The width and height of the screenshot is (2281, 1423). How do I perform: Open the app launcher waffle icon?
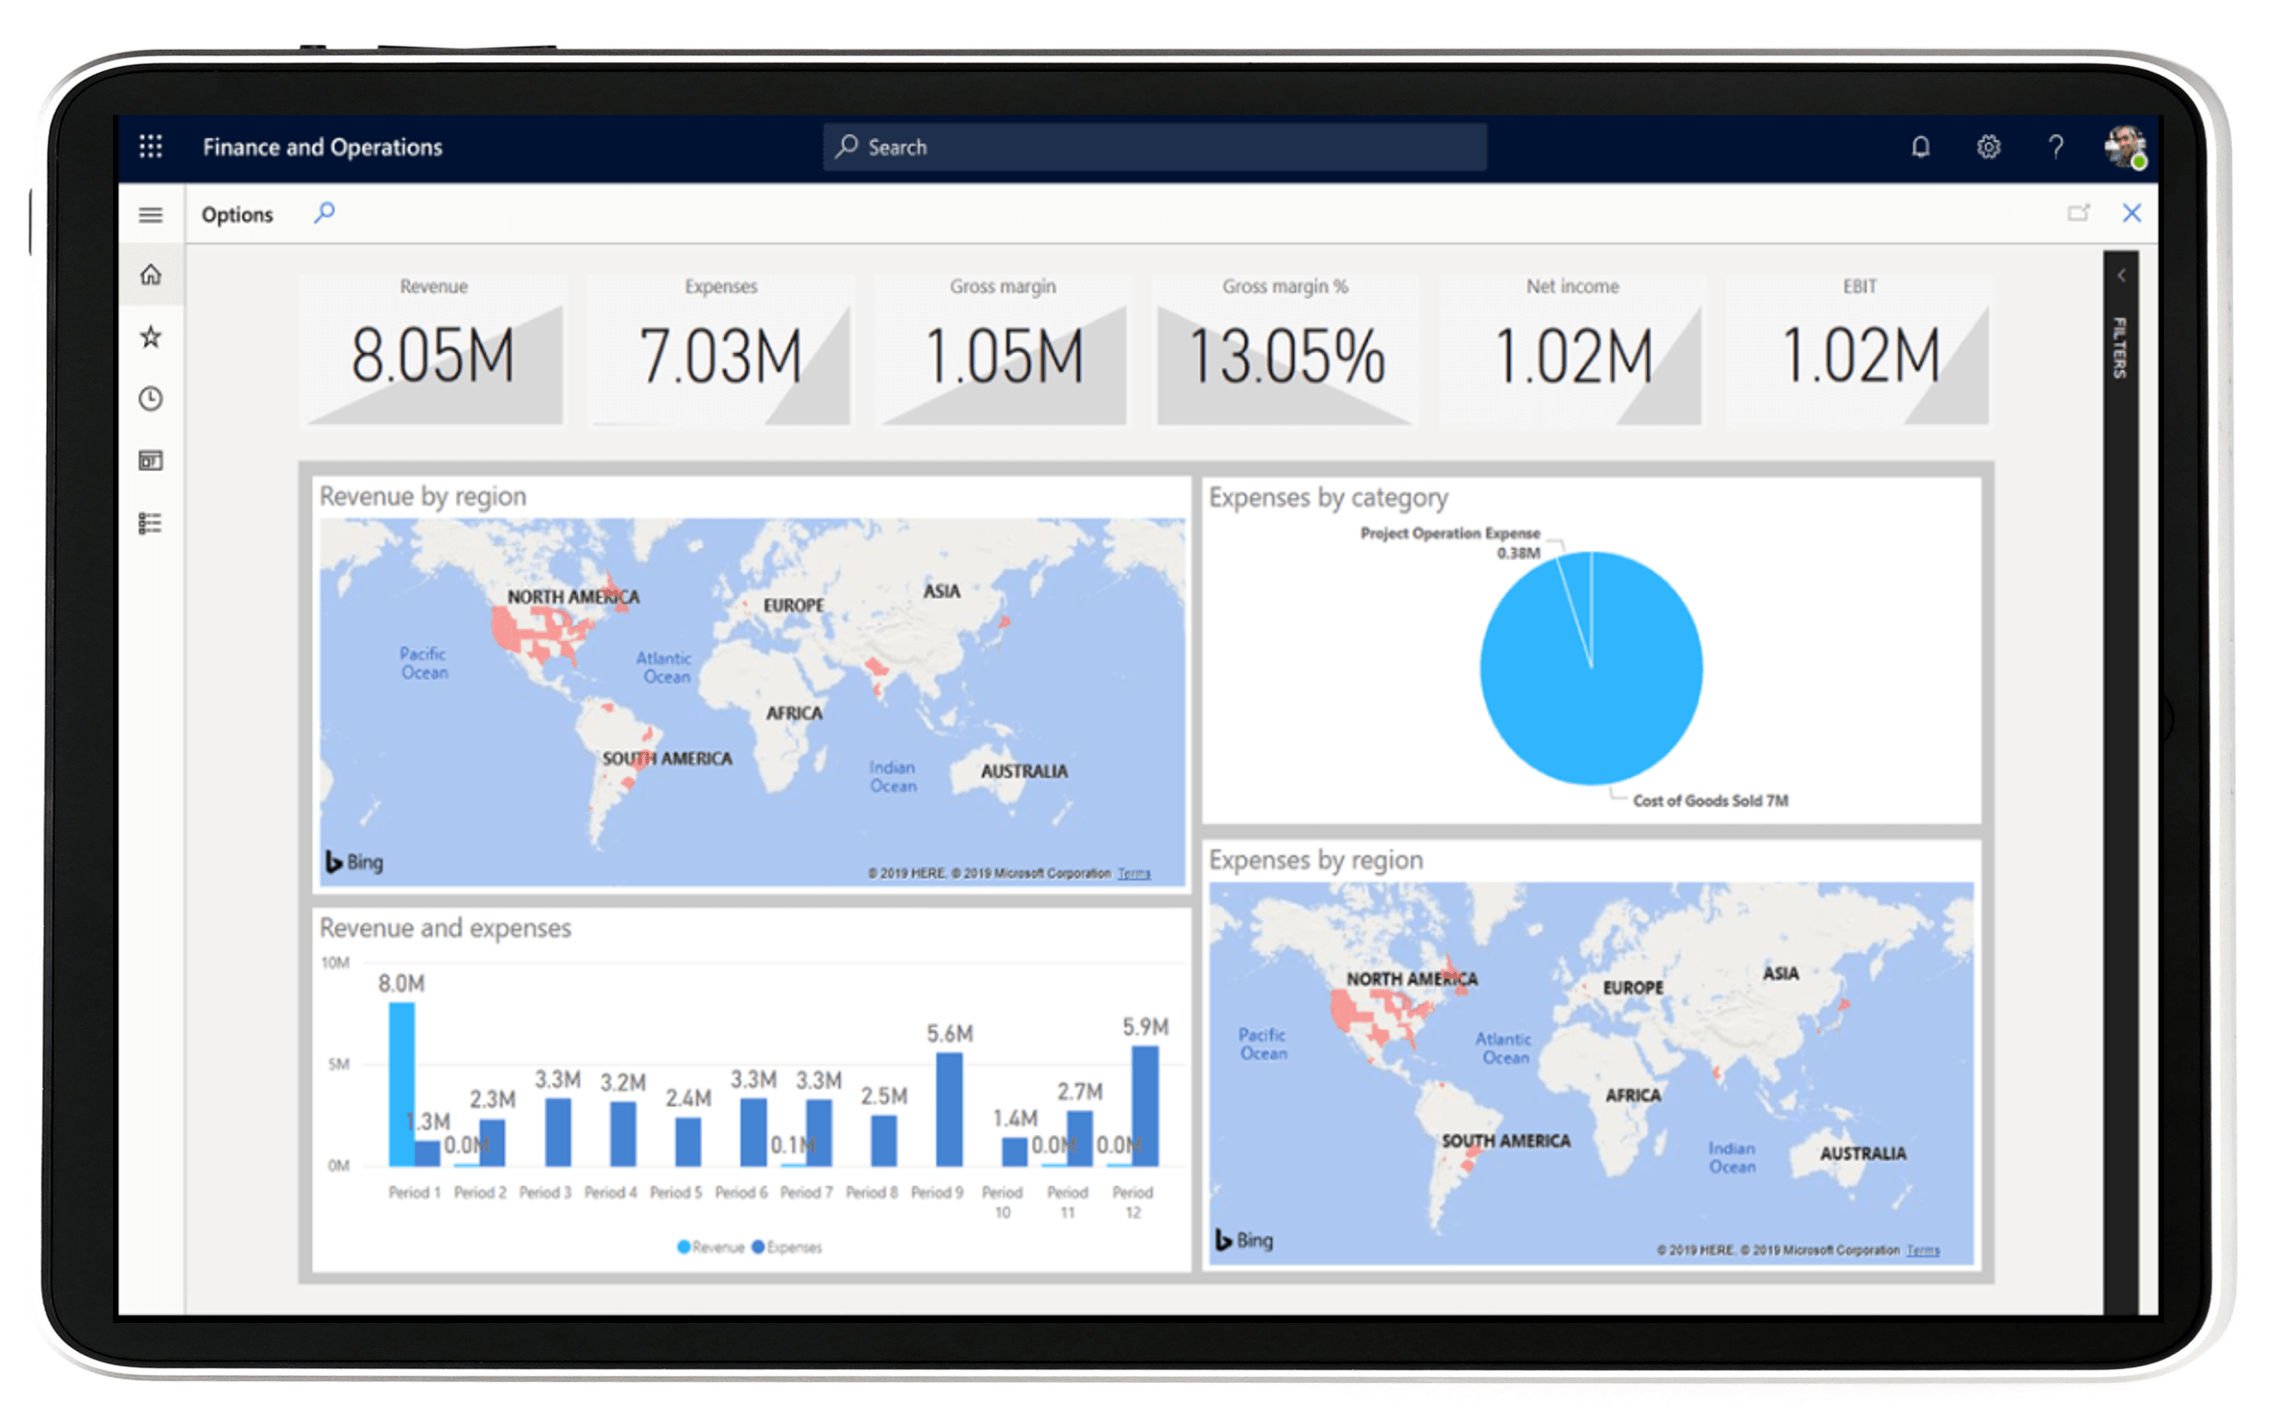point(150,147)
